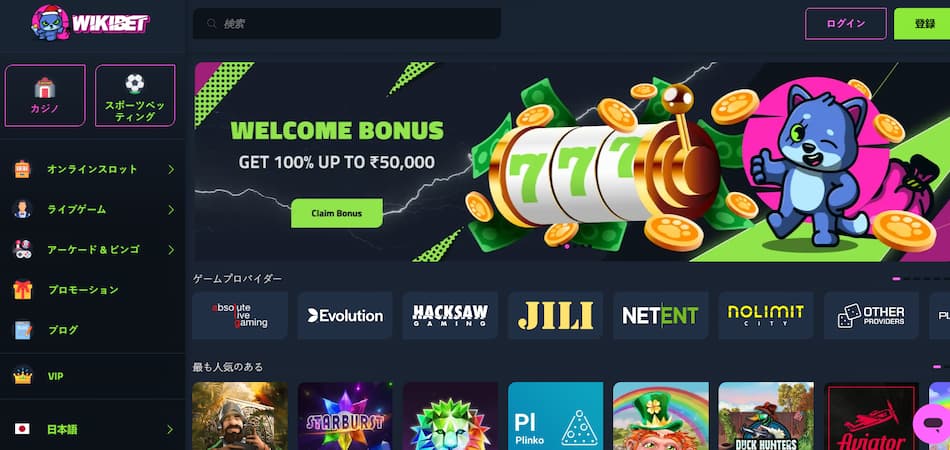Click the green 登録 button

point(923,24)
